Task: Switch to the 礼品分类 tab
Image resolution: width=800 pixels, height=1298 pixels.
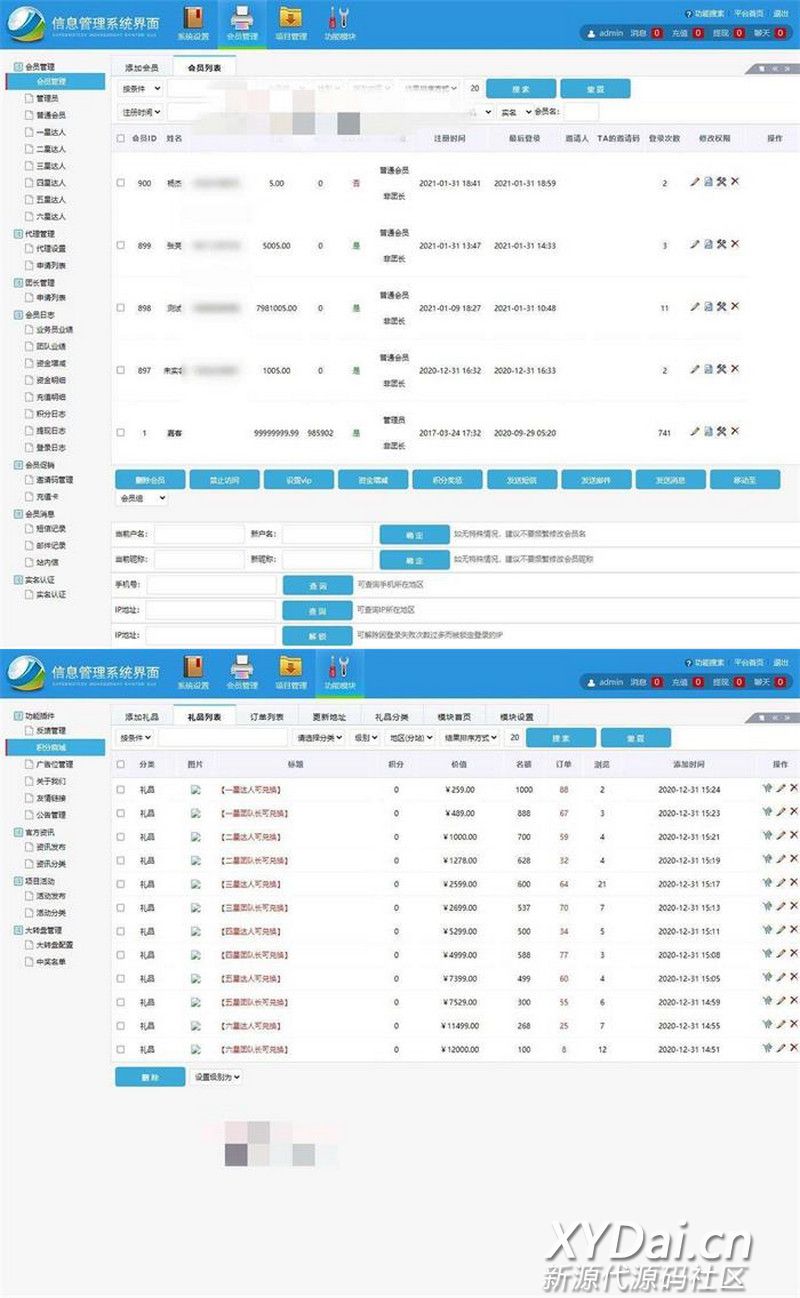Action: [x=391, y=717]
